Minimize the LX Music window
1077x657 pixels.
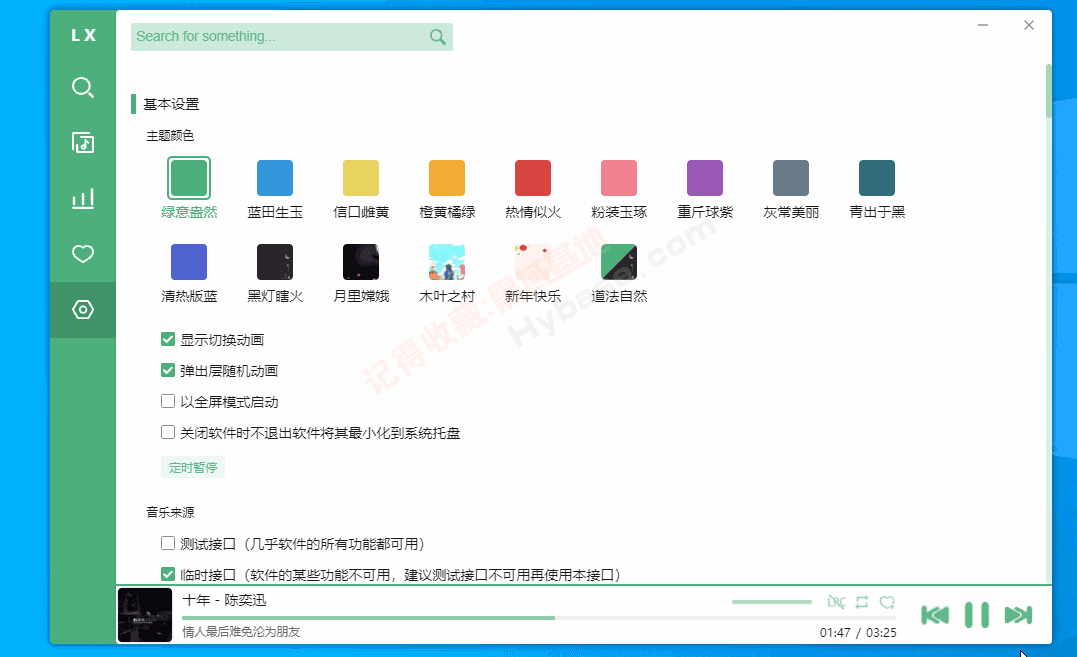pyautogui.click(x=983, y=25)
